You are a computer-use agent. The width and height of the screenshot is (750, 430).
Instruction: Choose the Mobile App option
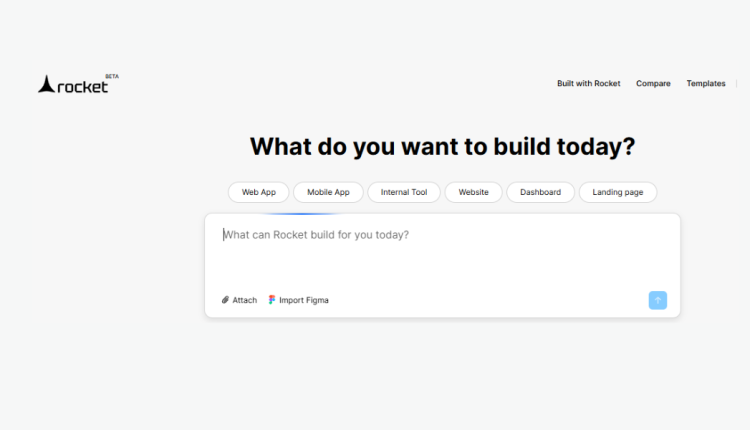click(328, 192)
